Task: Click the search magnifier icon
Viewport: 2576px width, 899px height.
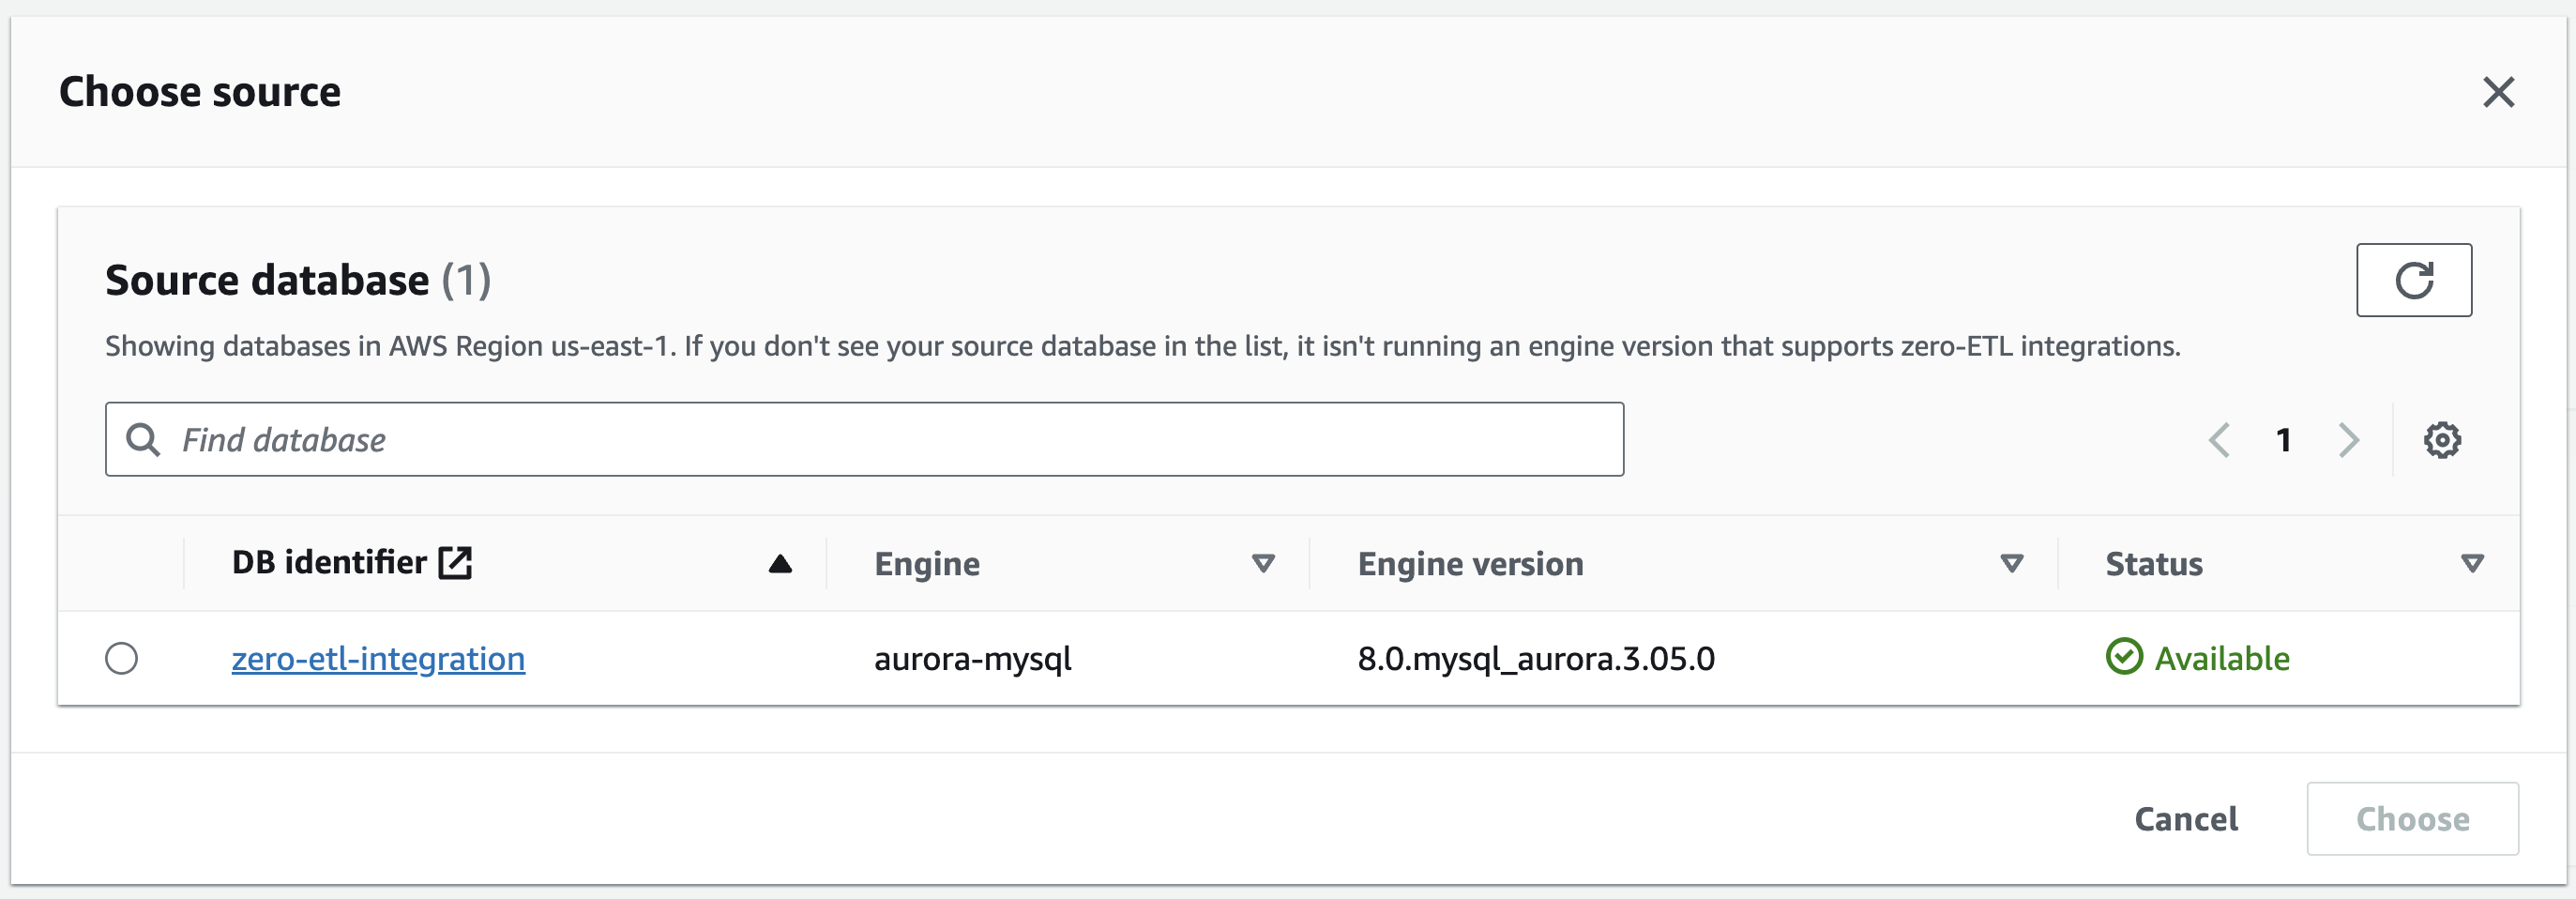Action: click(143, 440)
